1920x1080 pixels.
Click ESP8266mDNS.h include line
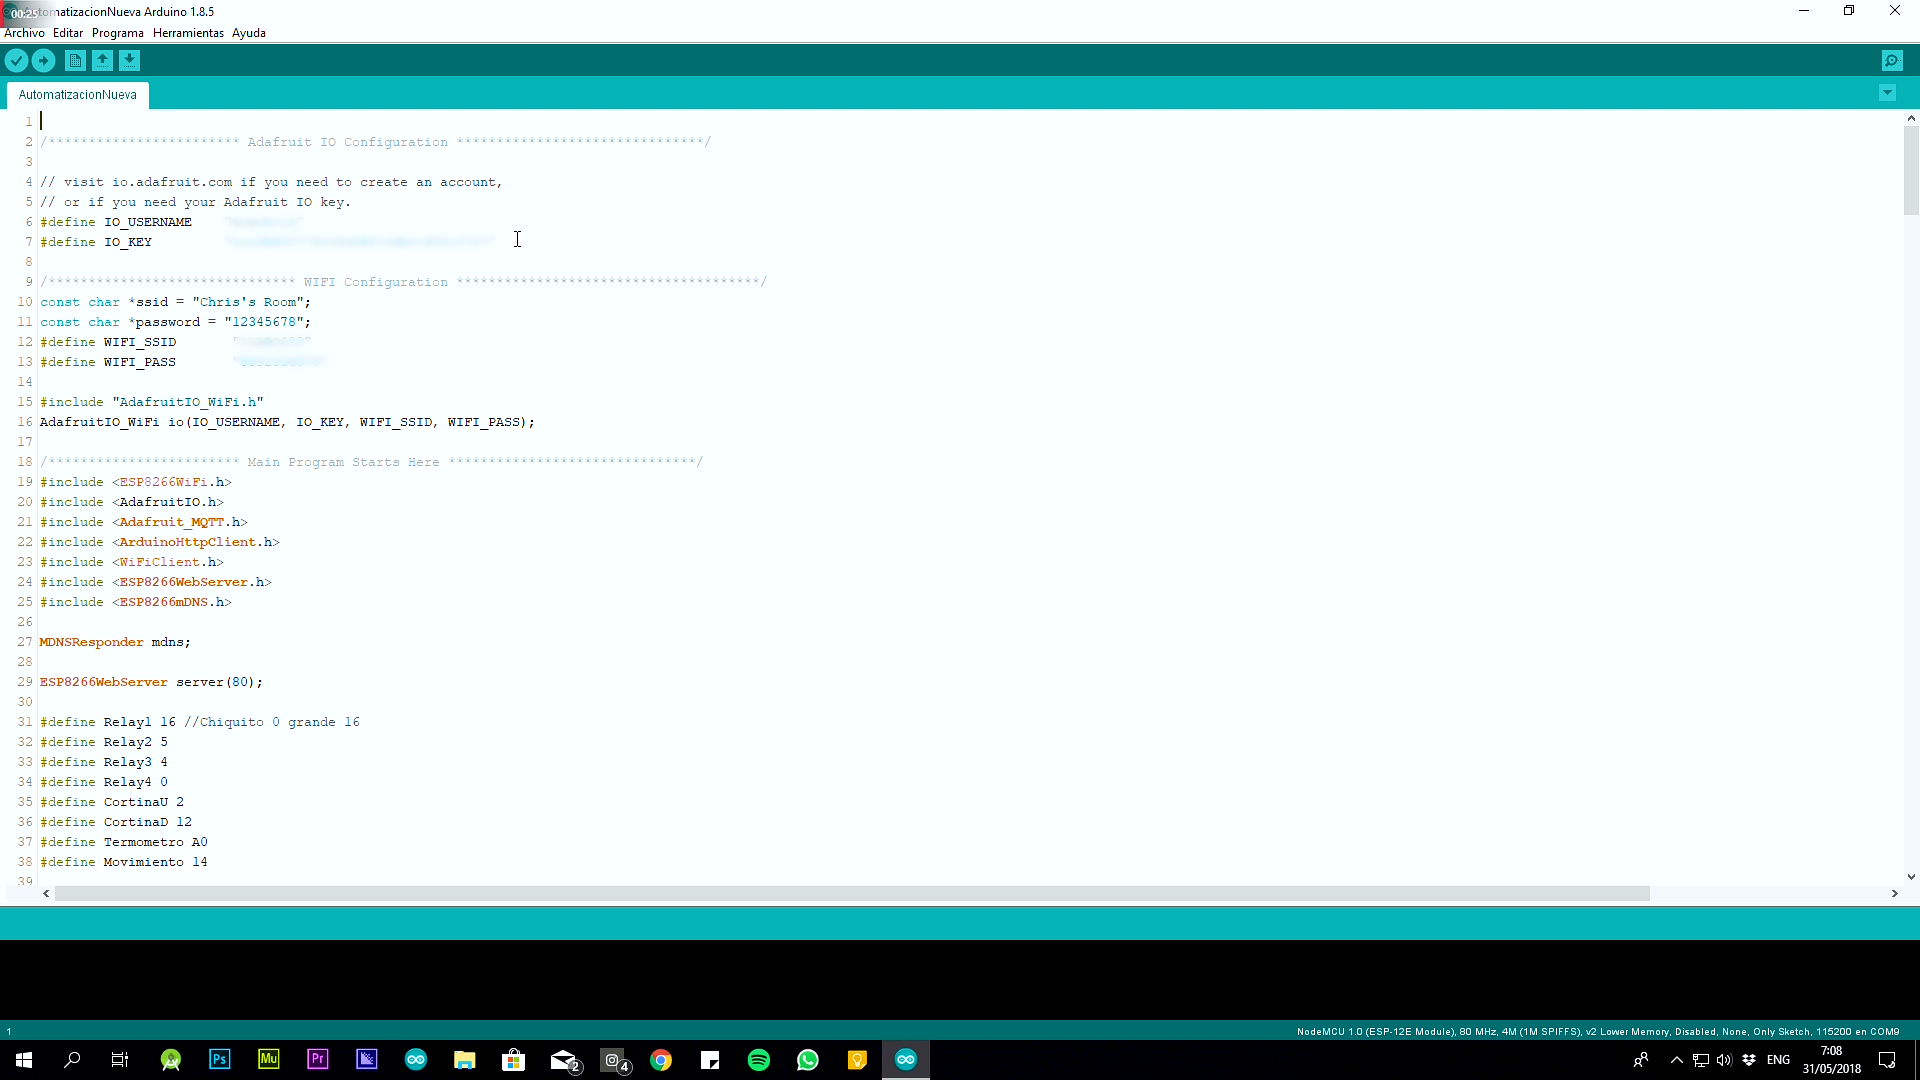pyautogui.click(x=136, y=602)
